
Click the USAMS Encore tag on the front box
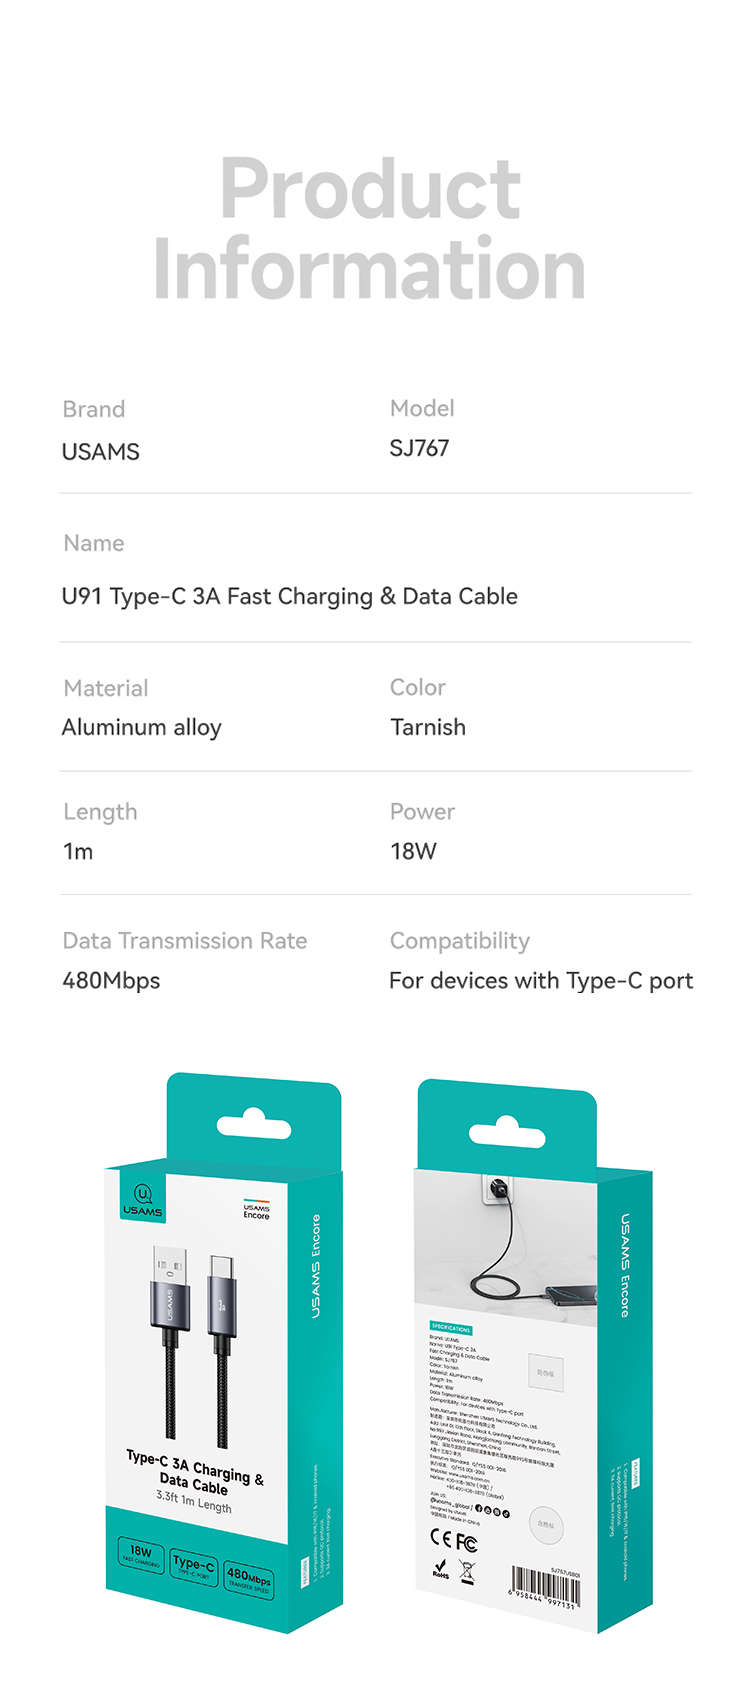click(x=256, y=1210)
